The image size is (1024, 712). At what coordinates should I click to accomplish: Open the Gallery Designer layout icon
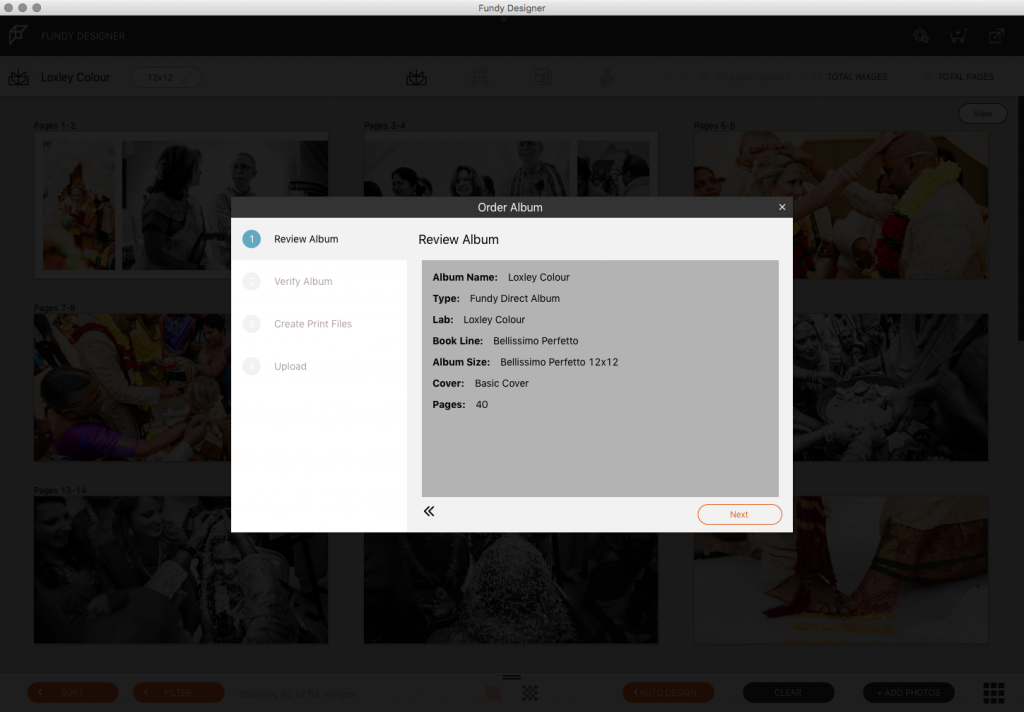click(543, 77)
